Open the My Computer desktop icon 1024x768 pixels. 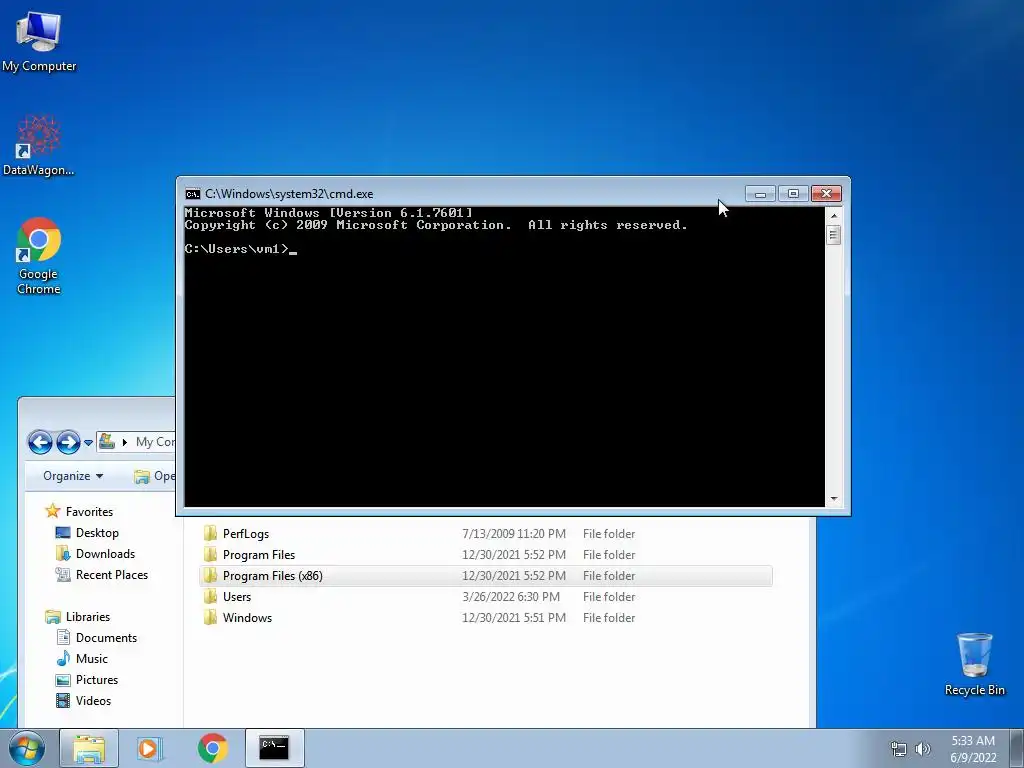[39, 41]
